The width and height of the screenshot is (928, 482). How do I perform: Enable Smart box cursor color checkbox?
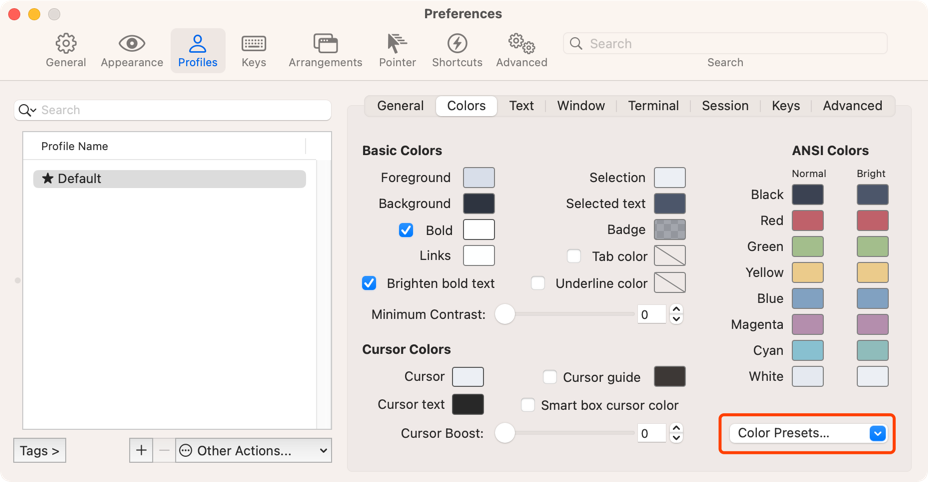tap(528, 405)
